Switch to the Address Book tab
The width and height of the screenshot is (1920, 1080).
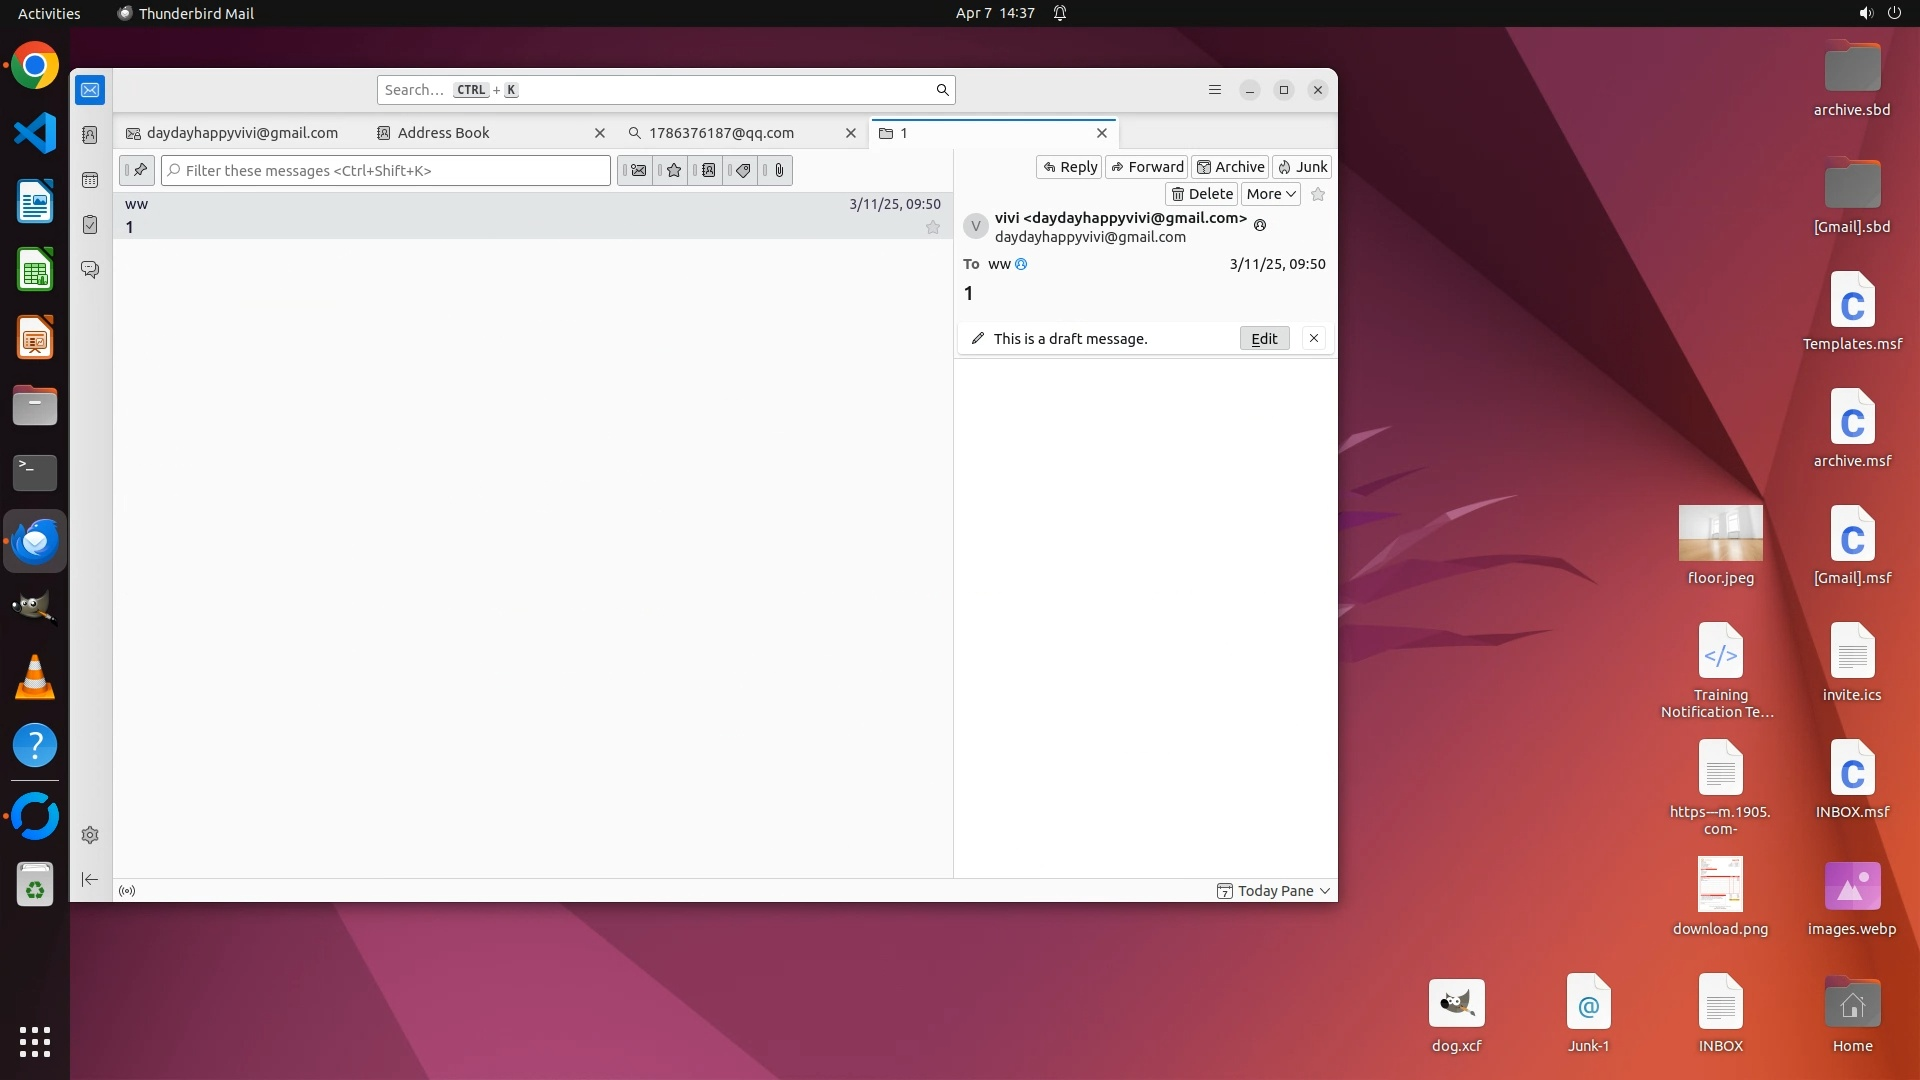[x=444, y=133]
